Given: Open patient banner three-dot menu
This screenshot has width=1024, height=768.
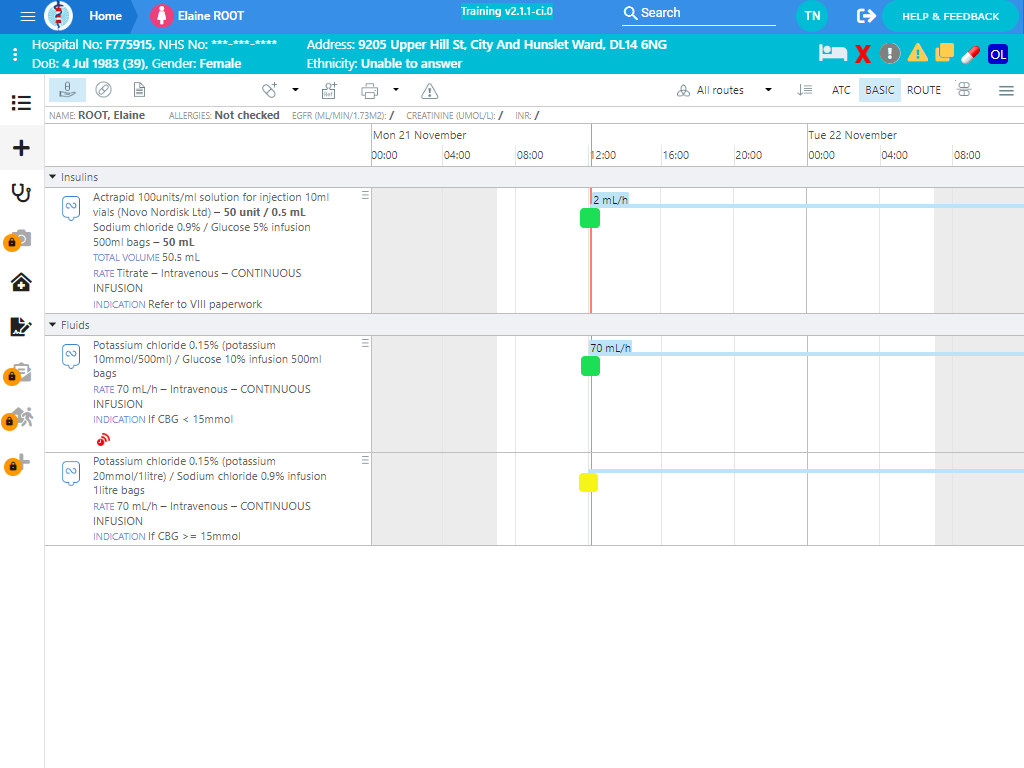Looking at the screenshot, I should pos(15,54).
